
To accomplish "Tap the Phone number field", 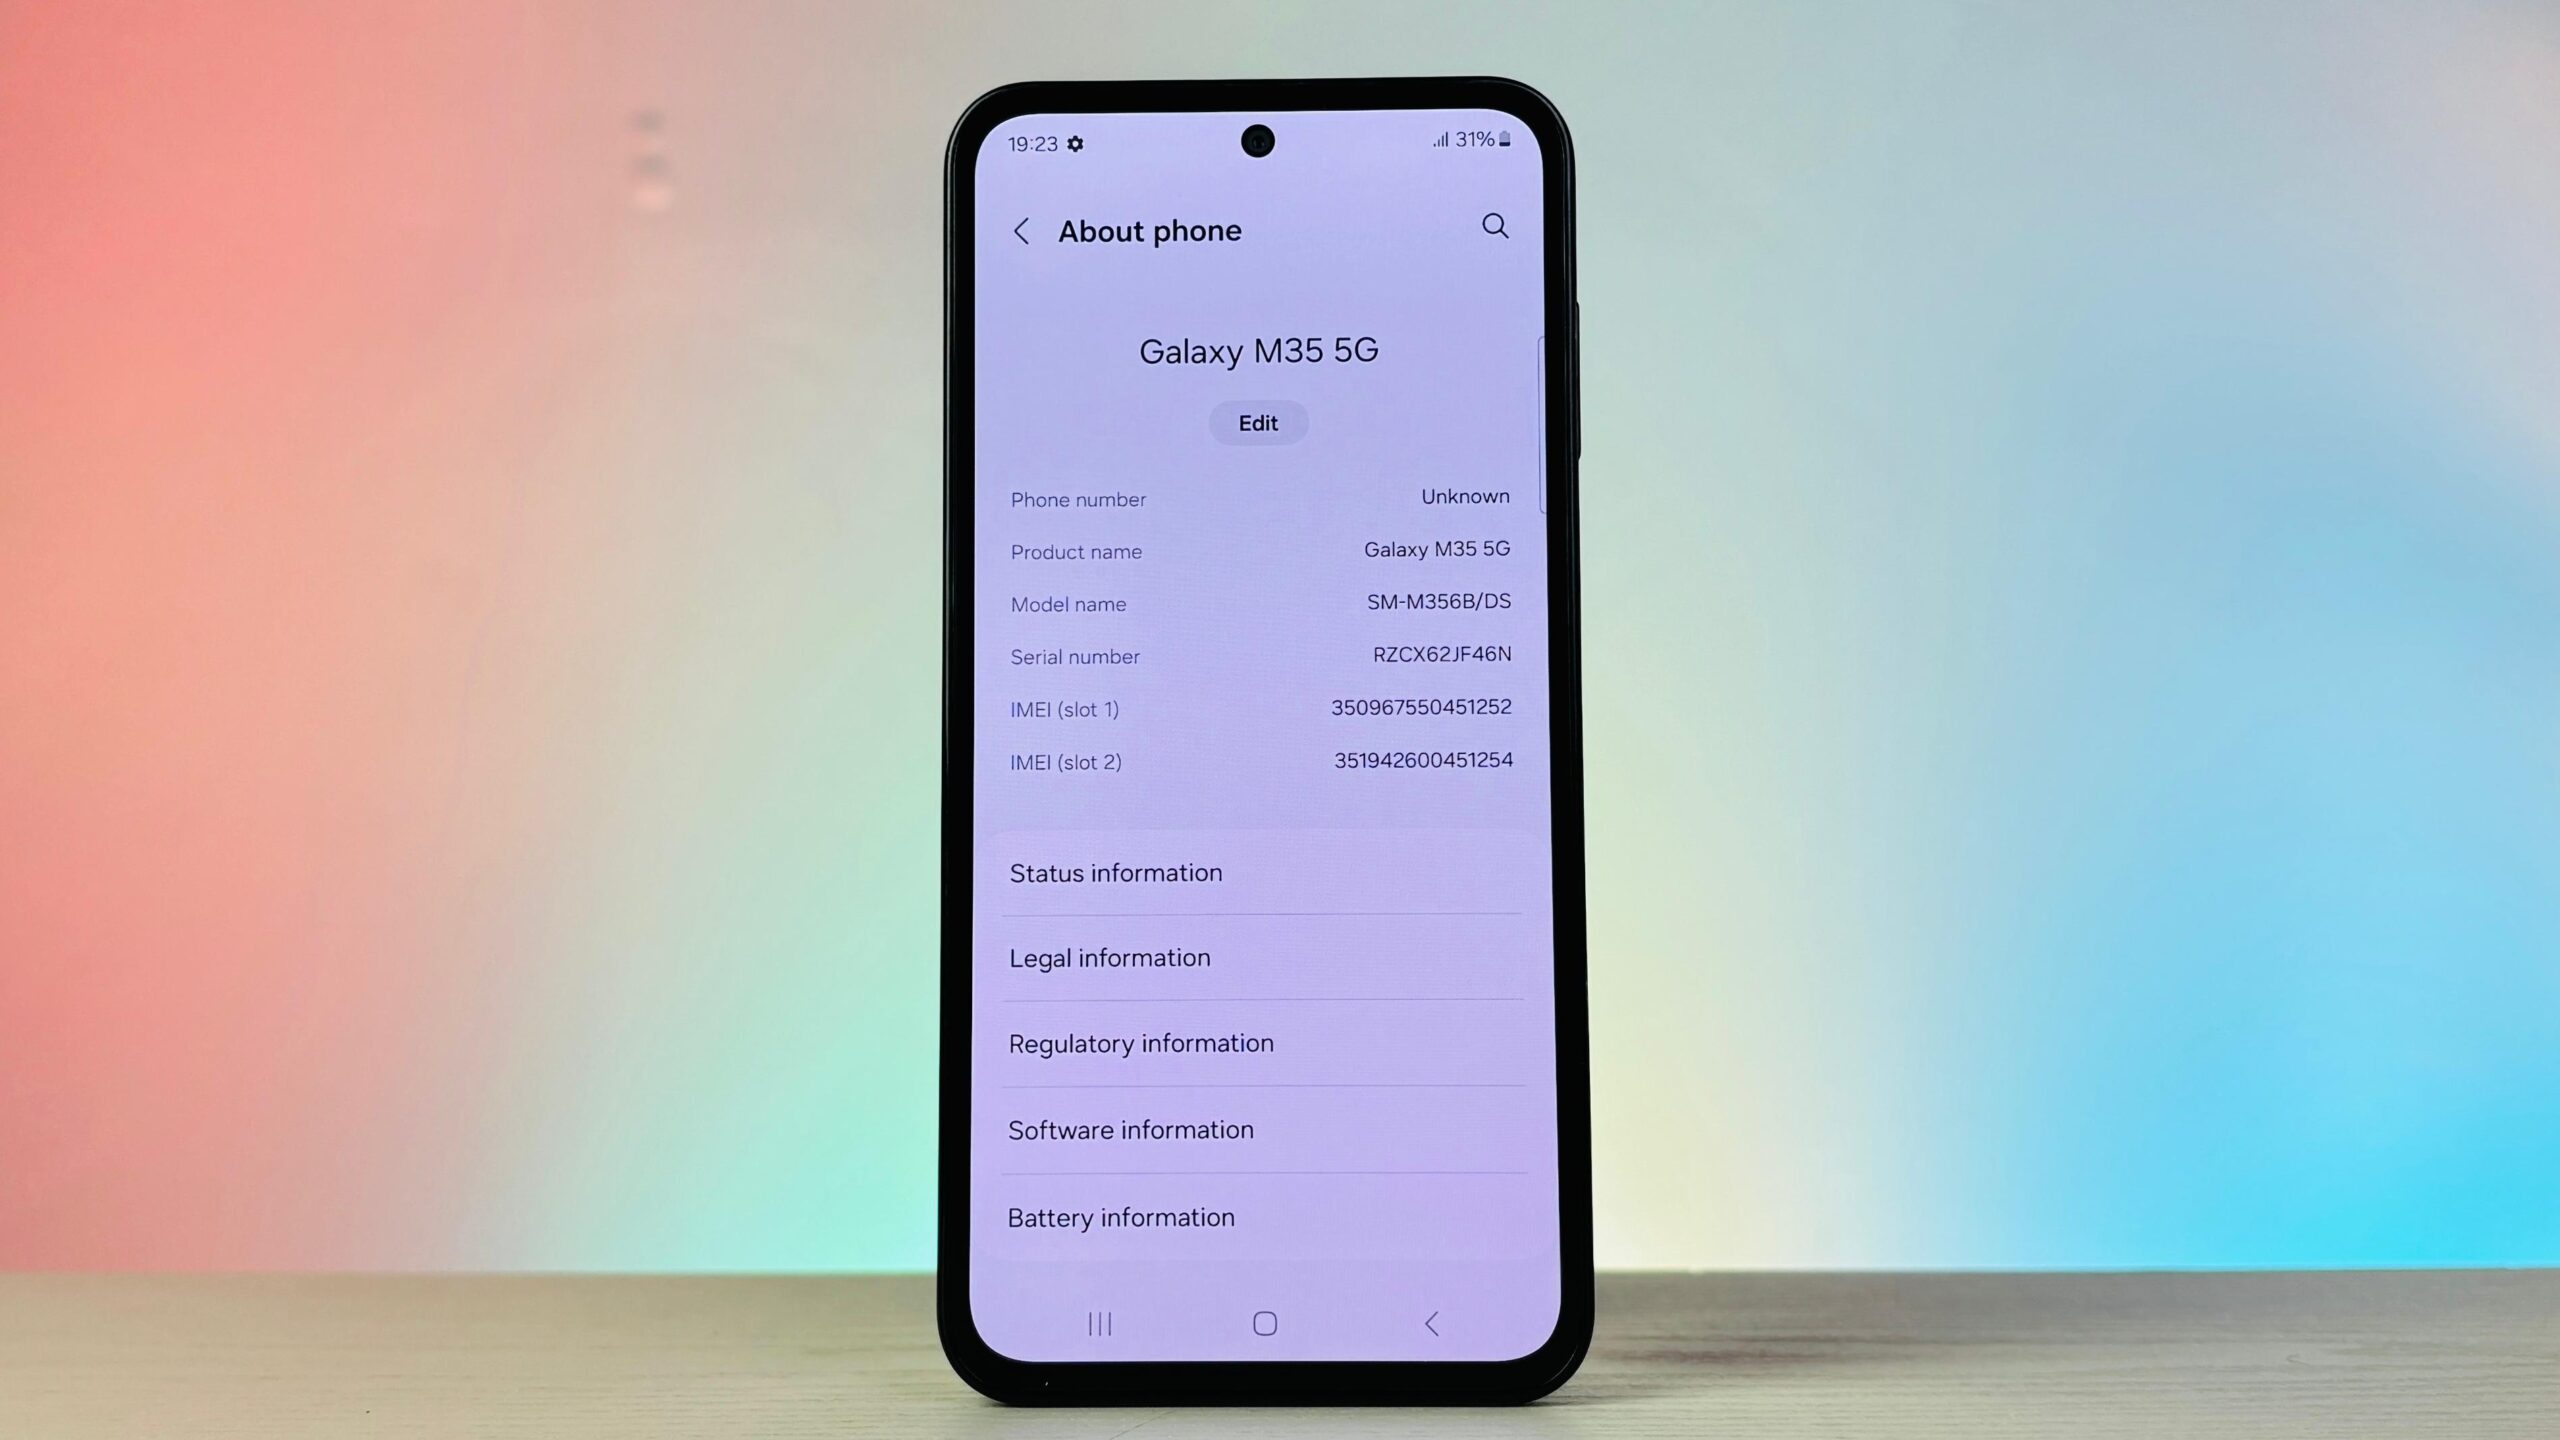I will [1259, 498].
